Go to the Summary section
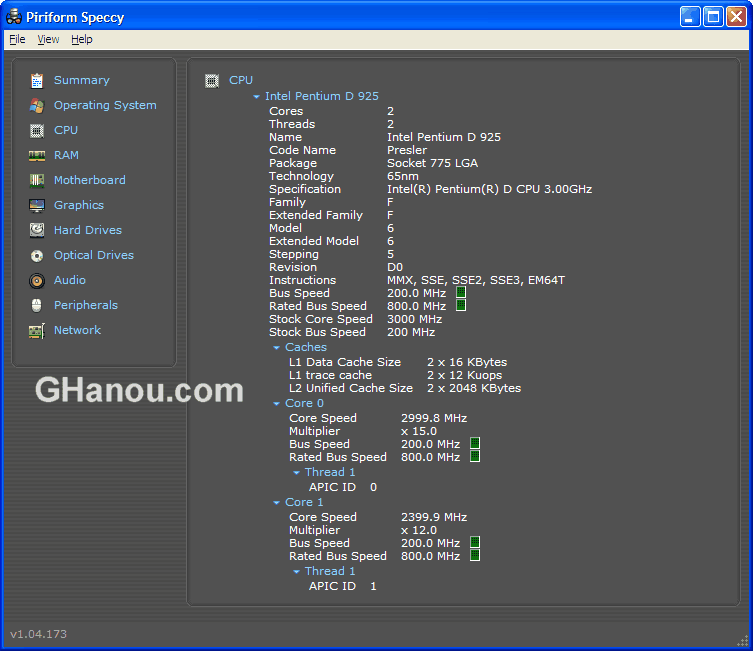Screen dimensions: 753x651 (82, 80)
